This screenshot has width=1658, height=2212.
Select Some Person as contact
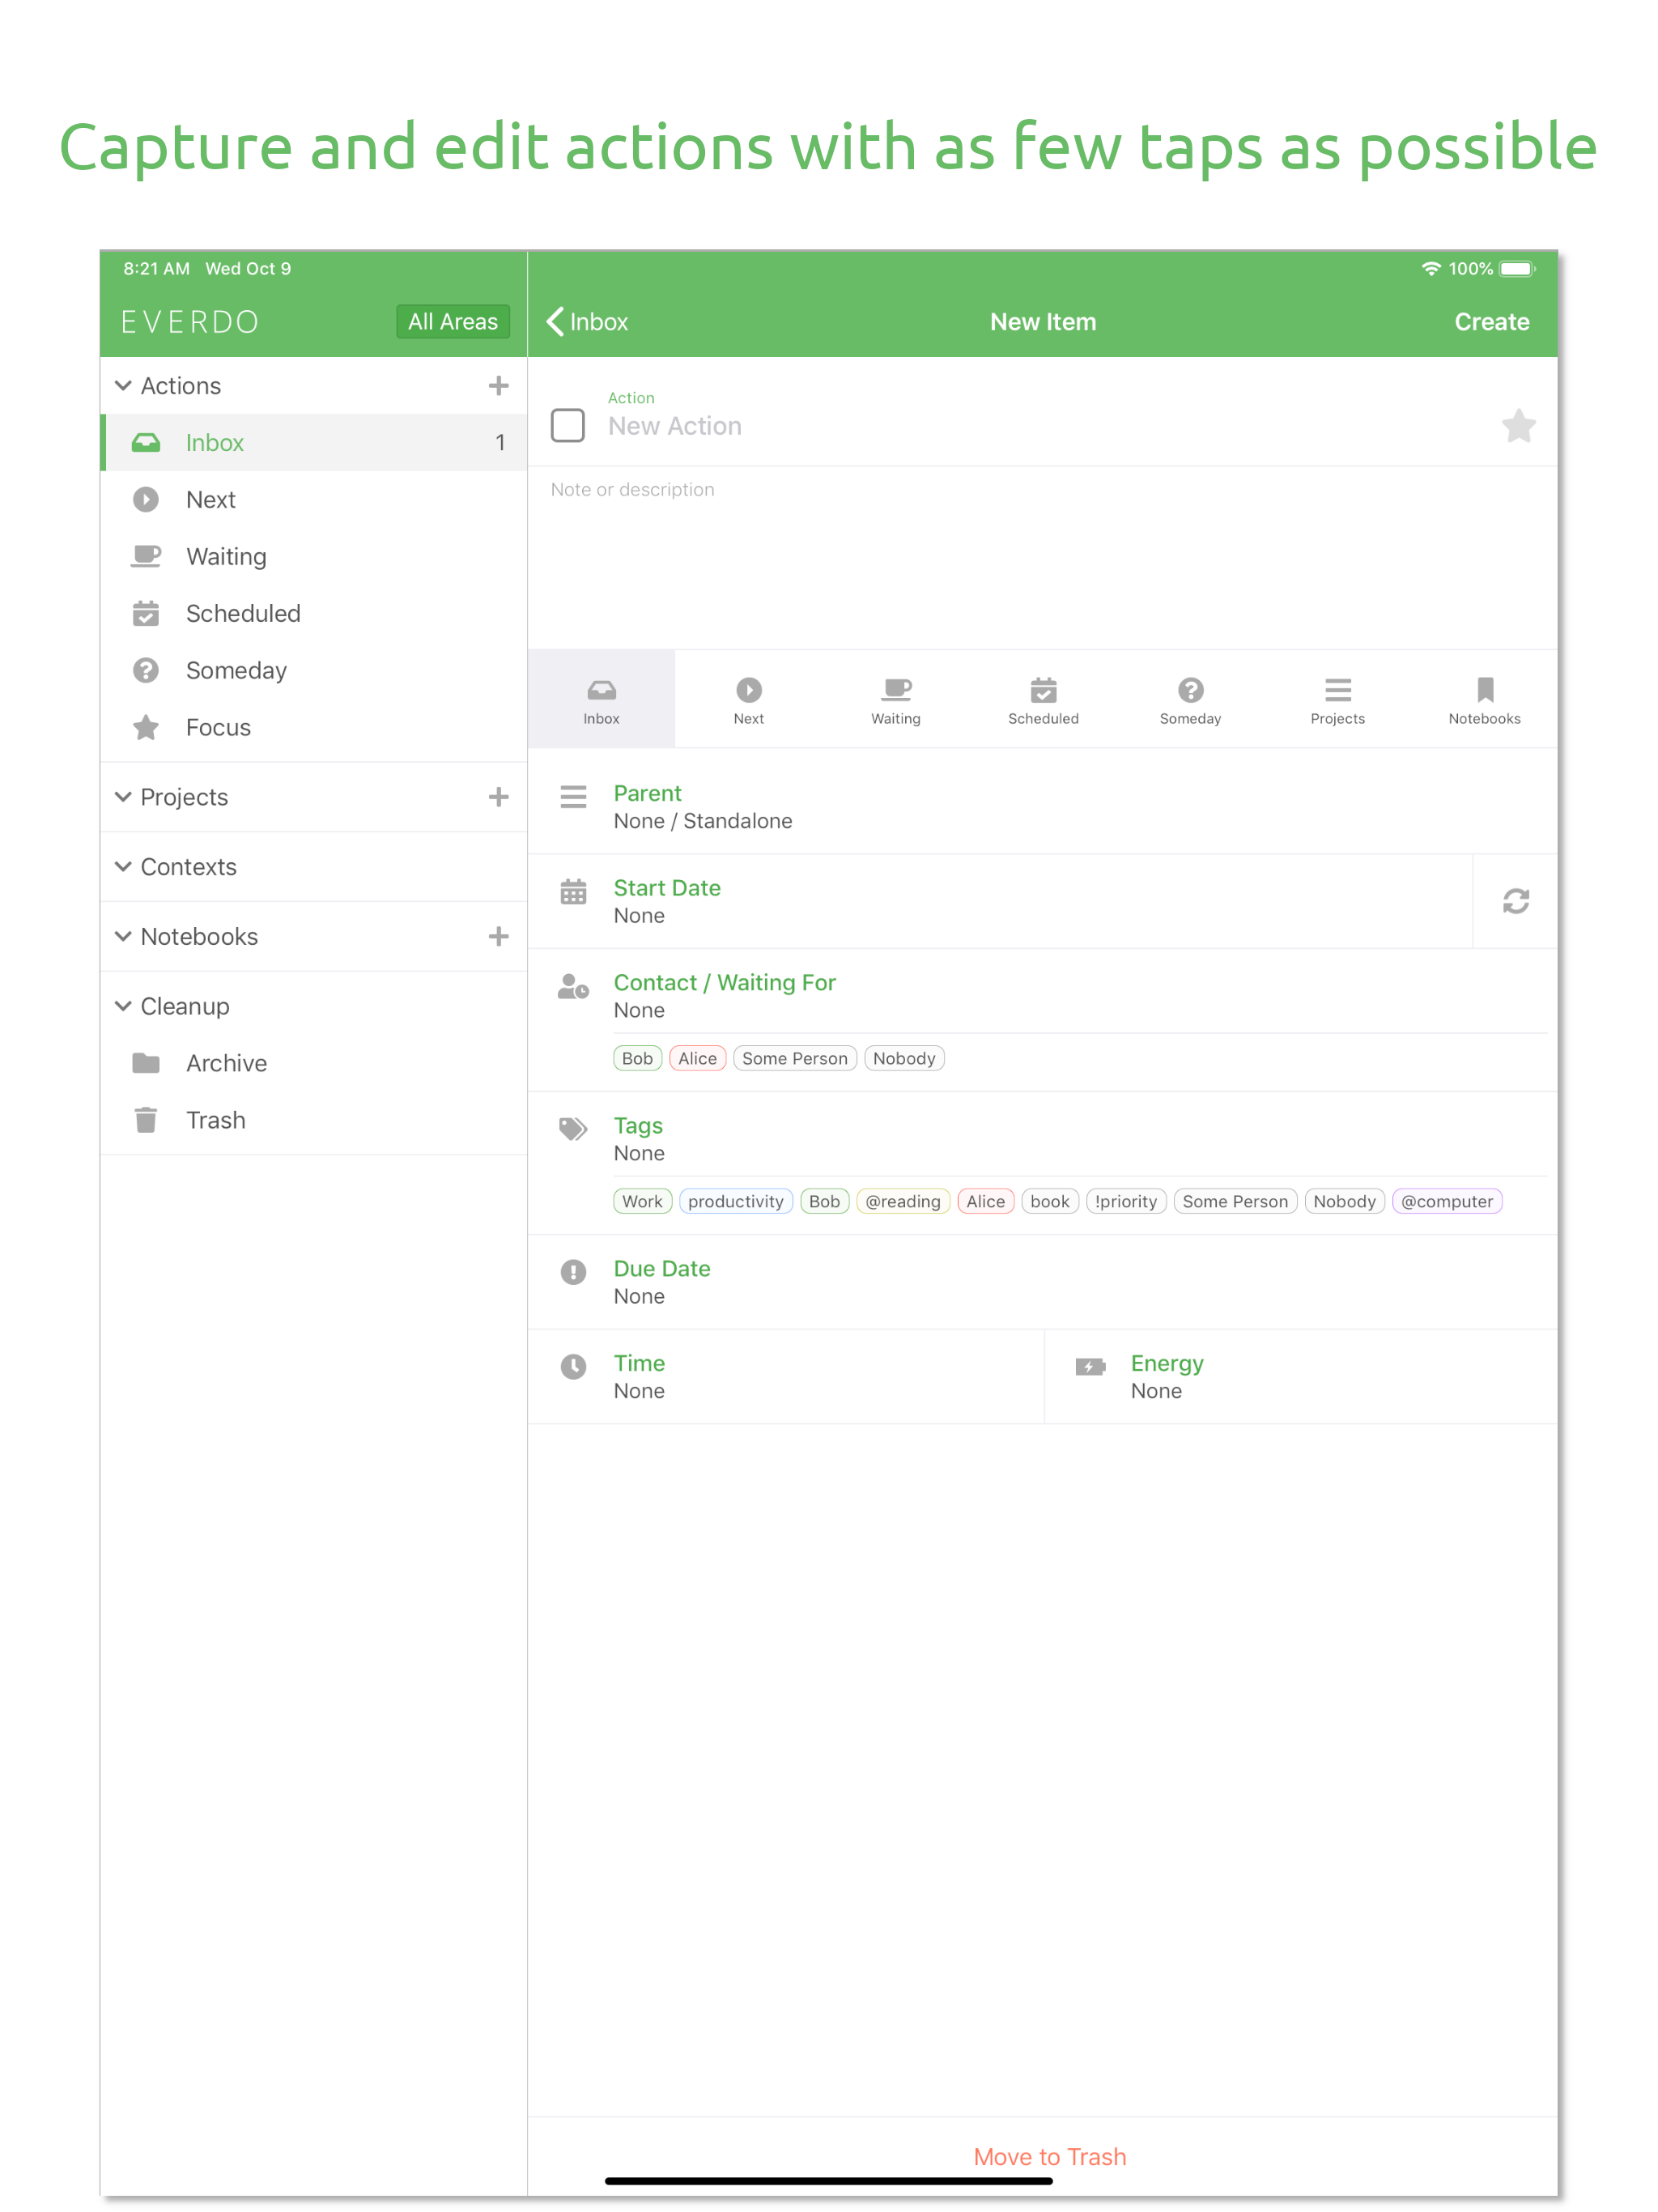point(794,1058)
